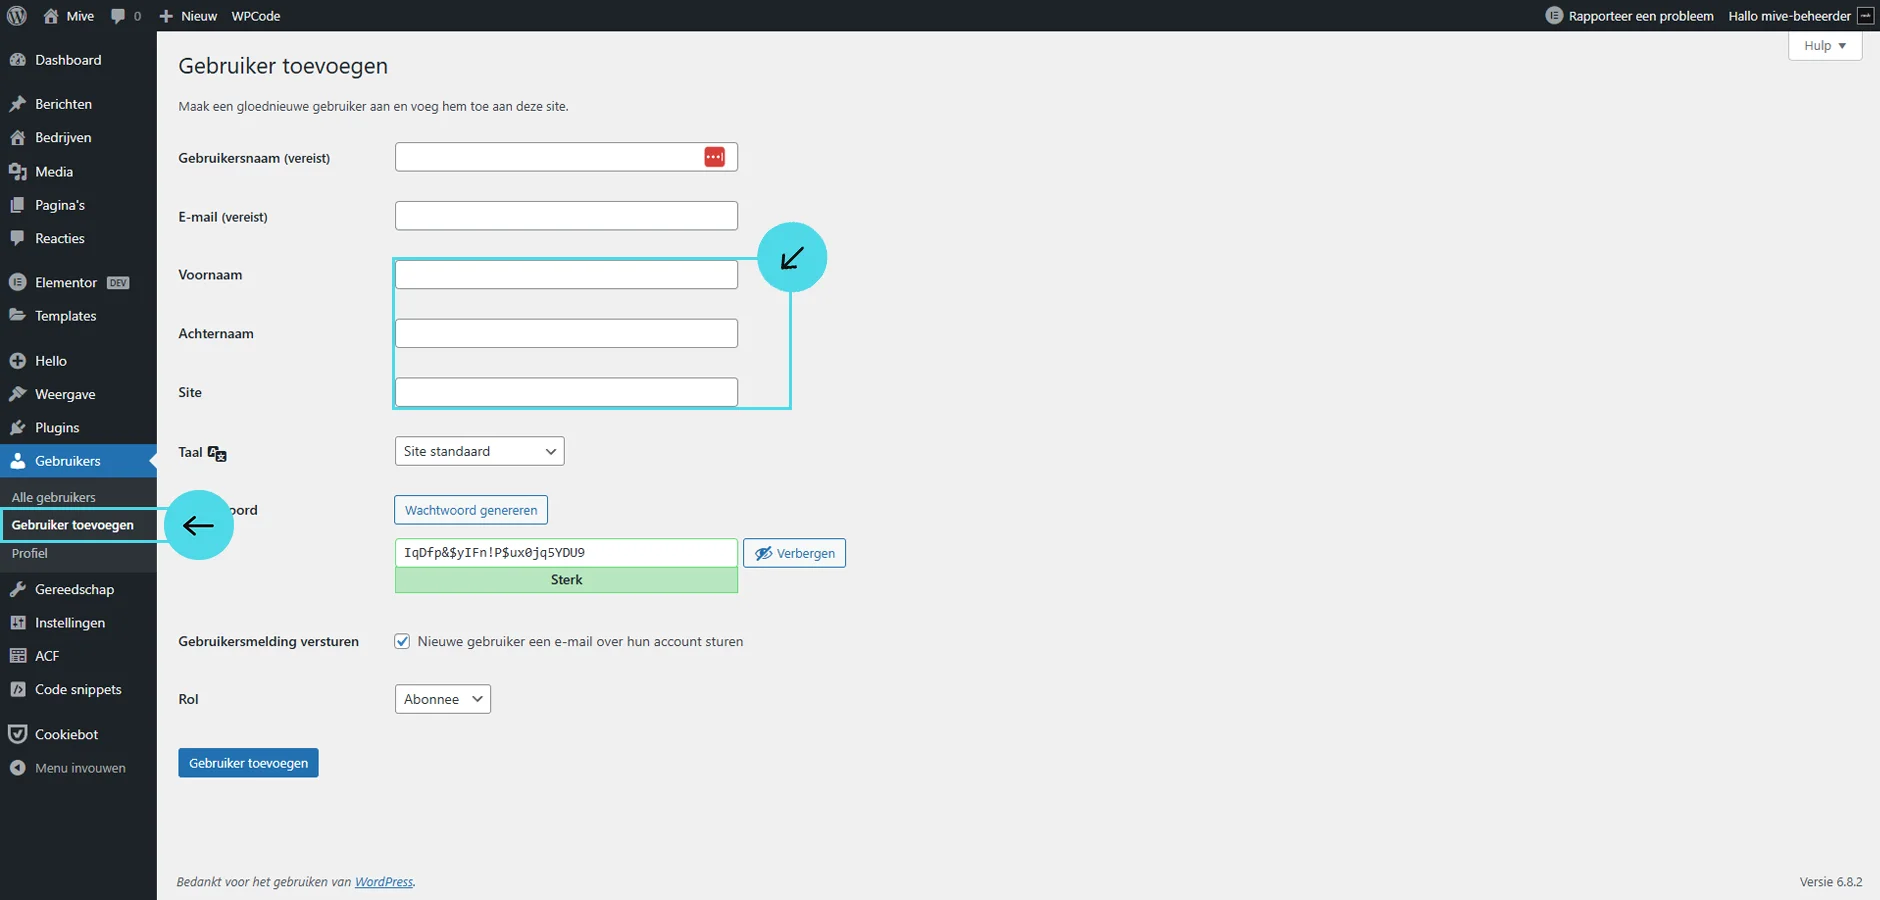Open the Taal language dropdown

(x=479, y=452)
